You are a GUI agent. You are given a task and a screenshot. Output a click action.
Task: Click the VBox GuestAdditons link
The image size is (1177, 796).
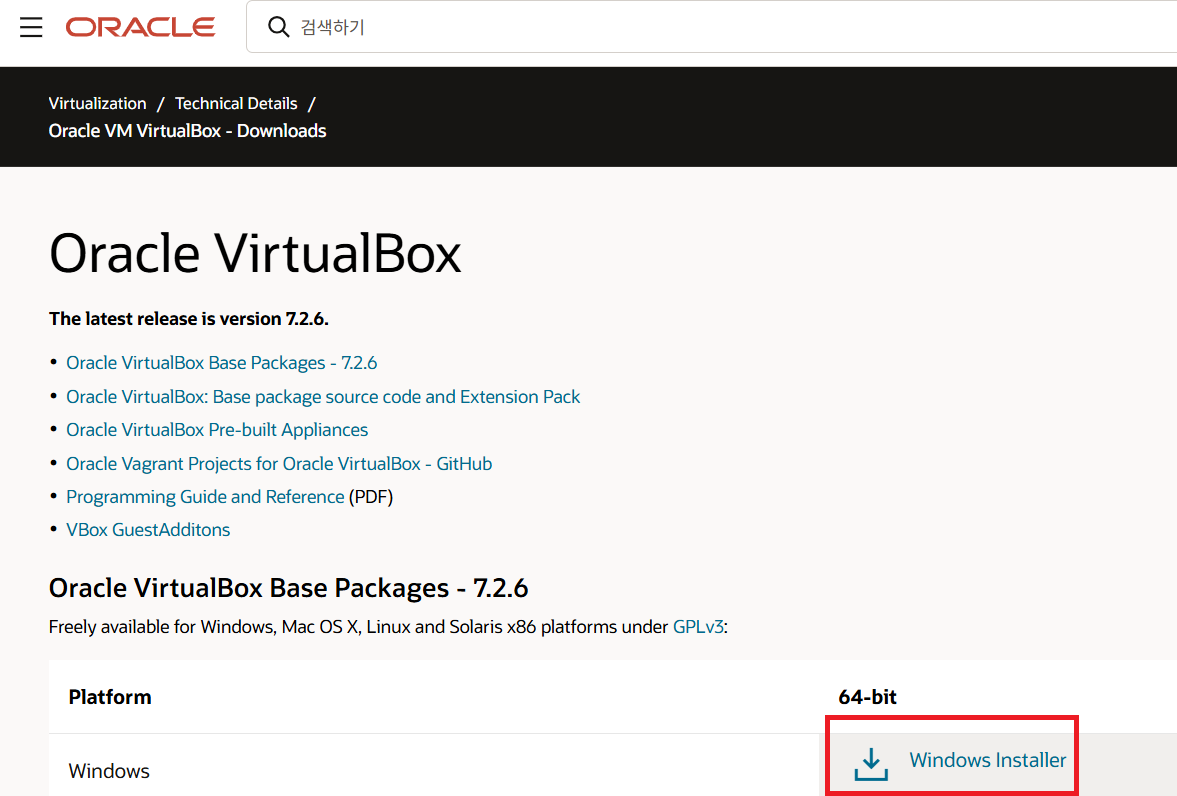pos(148,529)
